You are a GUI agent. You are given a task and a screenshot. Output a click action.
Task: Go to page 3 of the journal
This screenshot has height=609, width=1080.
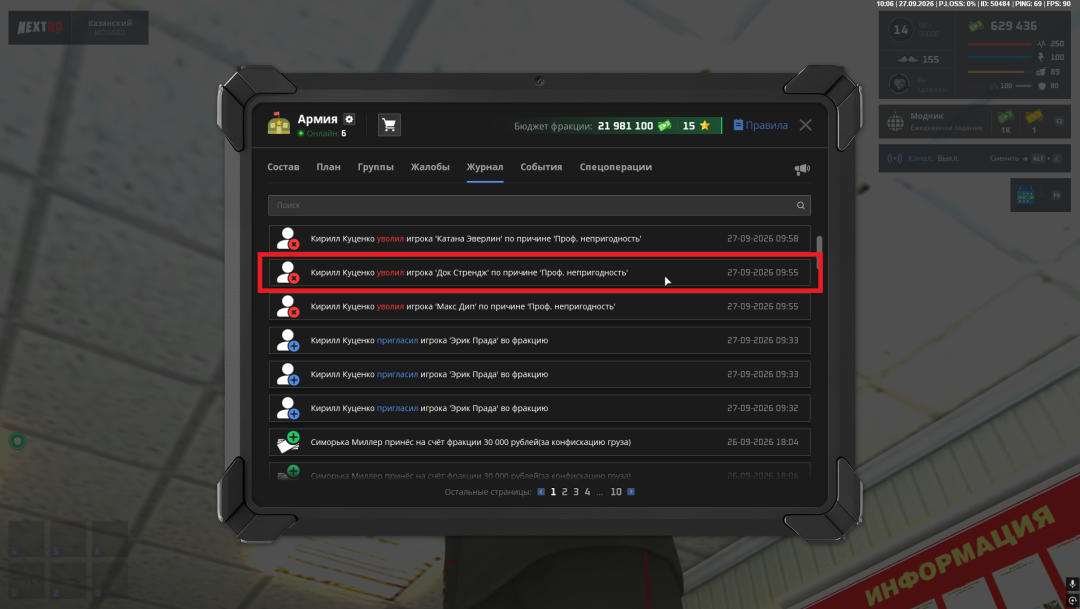tap(577, 492)
